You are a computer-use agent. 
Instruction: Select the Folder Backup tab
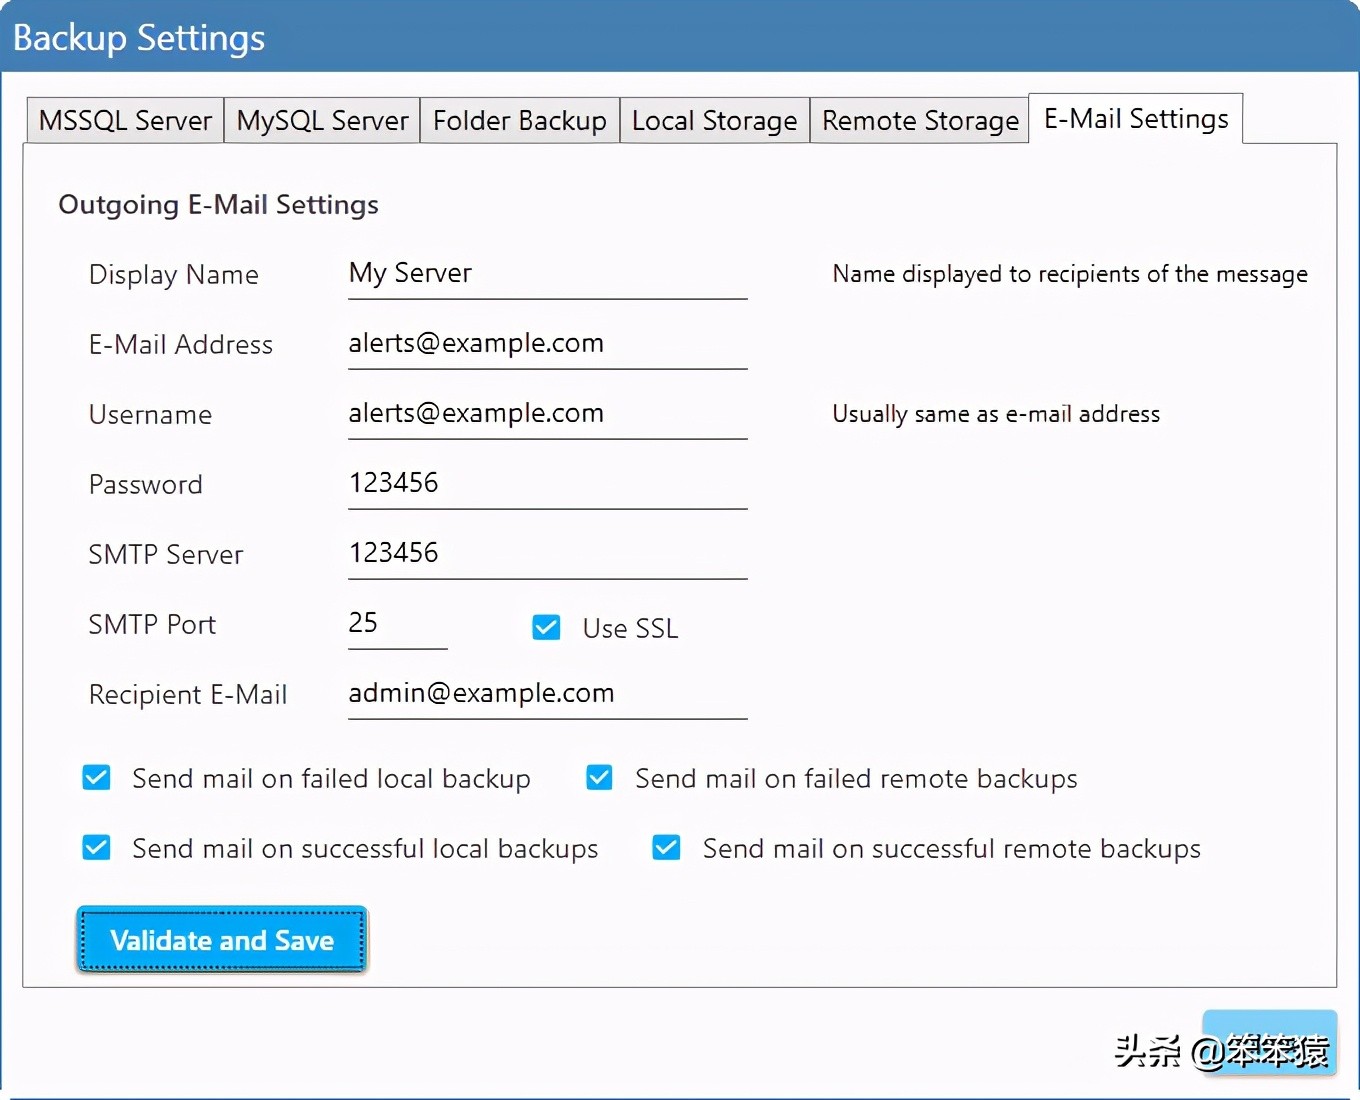click(519, 120)
